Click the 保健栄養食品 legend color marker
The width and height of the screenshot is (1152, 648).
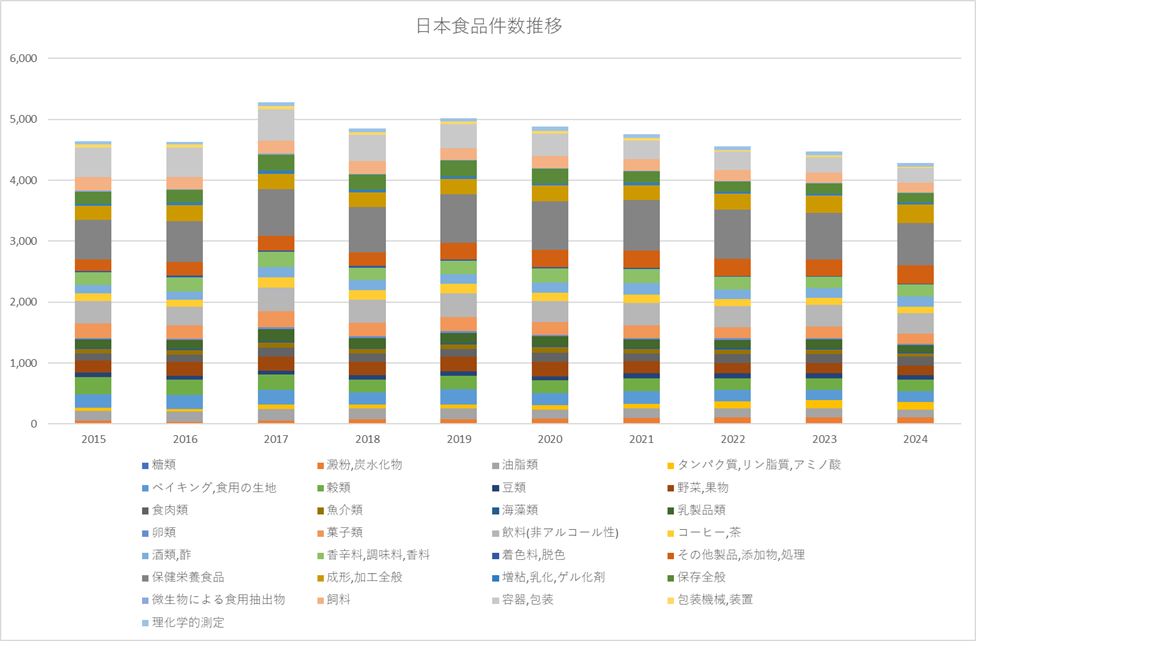click(x=145, y=577)
